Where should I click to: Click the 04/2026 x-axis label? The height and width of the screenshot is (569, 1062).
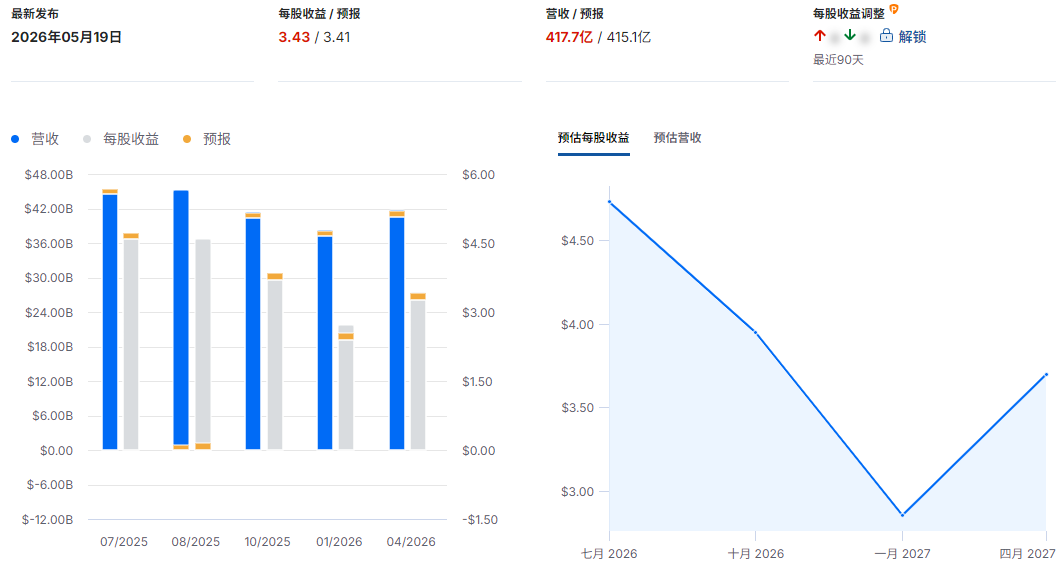(411, 542)
